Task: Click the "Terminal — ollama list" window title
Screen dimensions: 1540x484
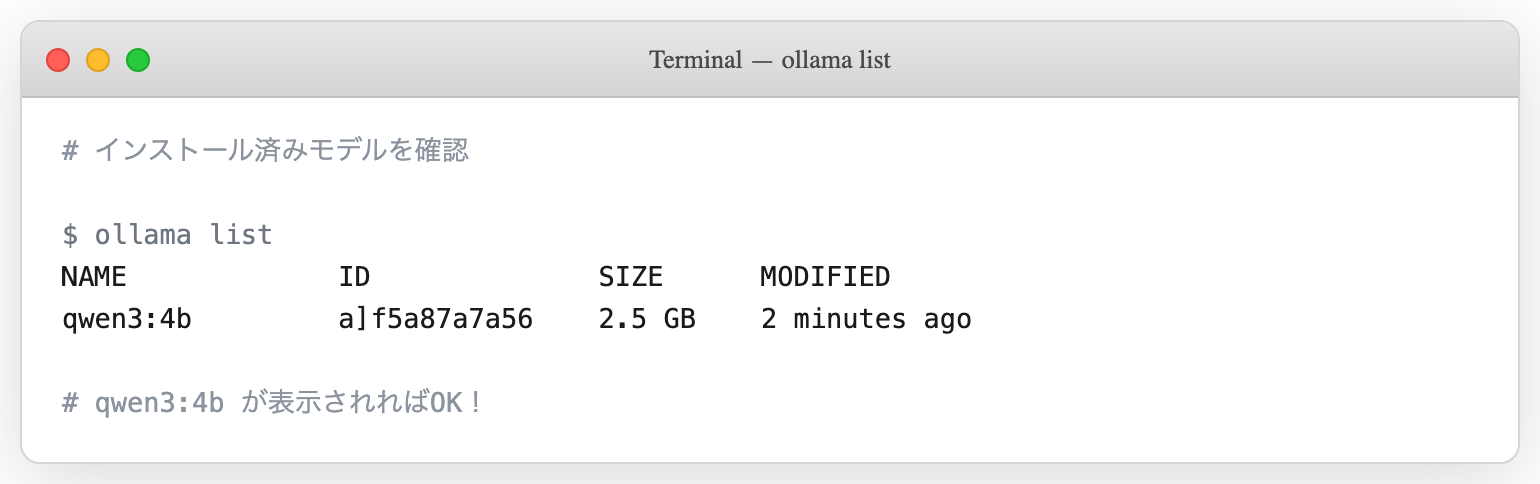Action: coord(769,60)
